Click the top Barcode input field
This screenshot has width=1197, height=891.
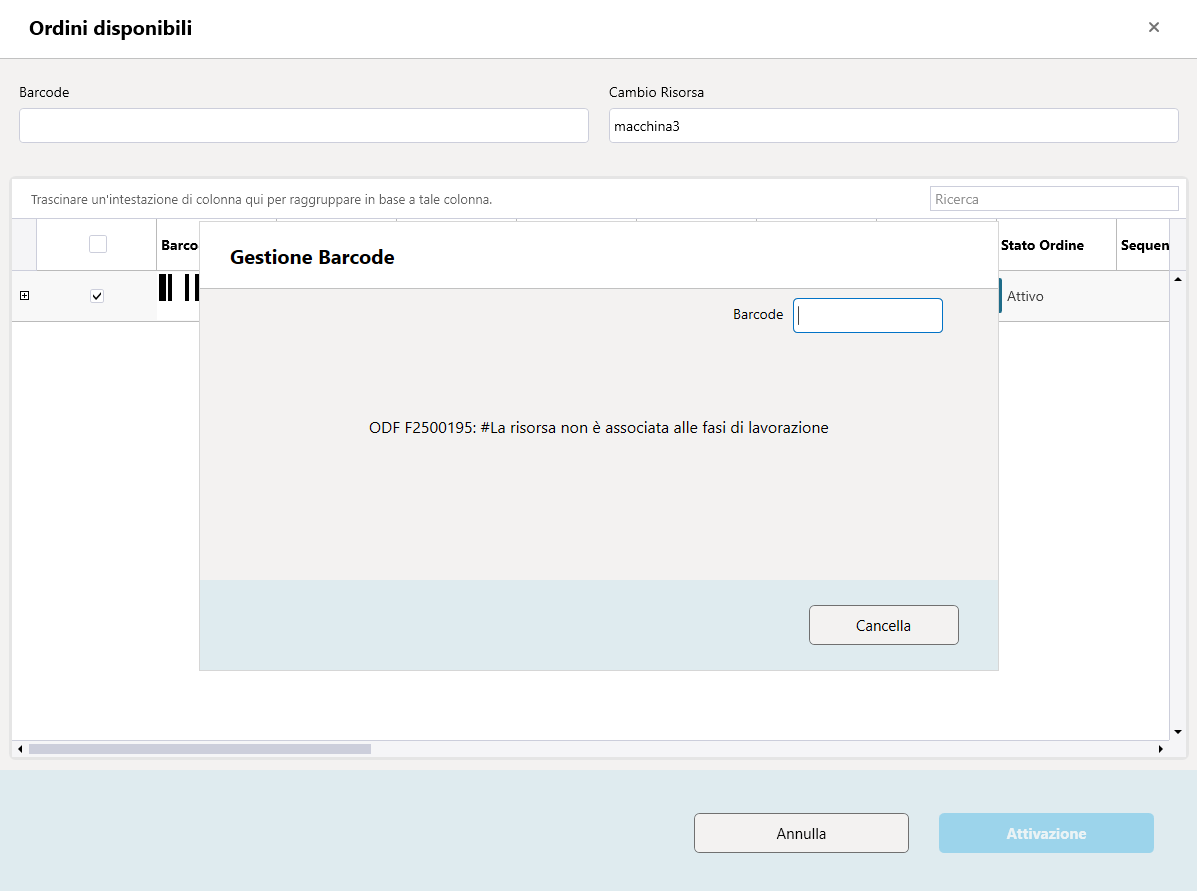coord(304,125)
